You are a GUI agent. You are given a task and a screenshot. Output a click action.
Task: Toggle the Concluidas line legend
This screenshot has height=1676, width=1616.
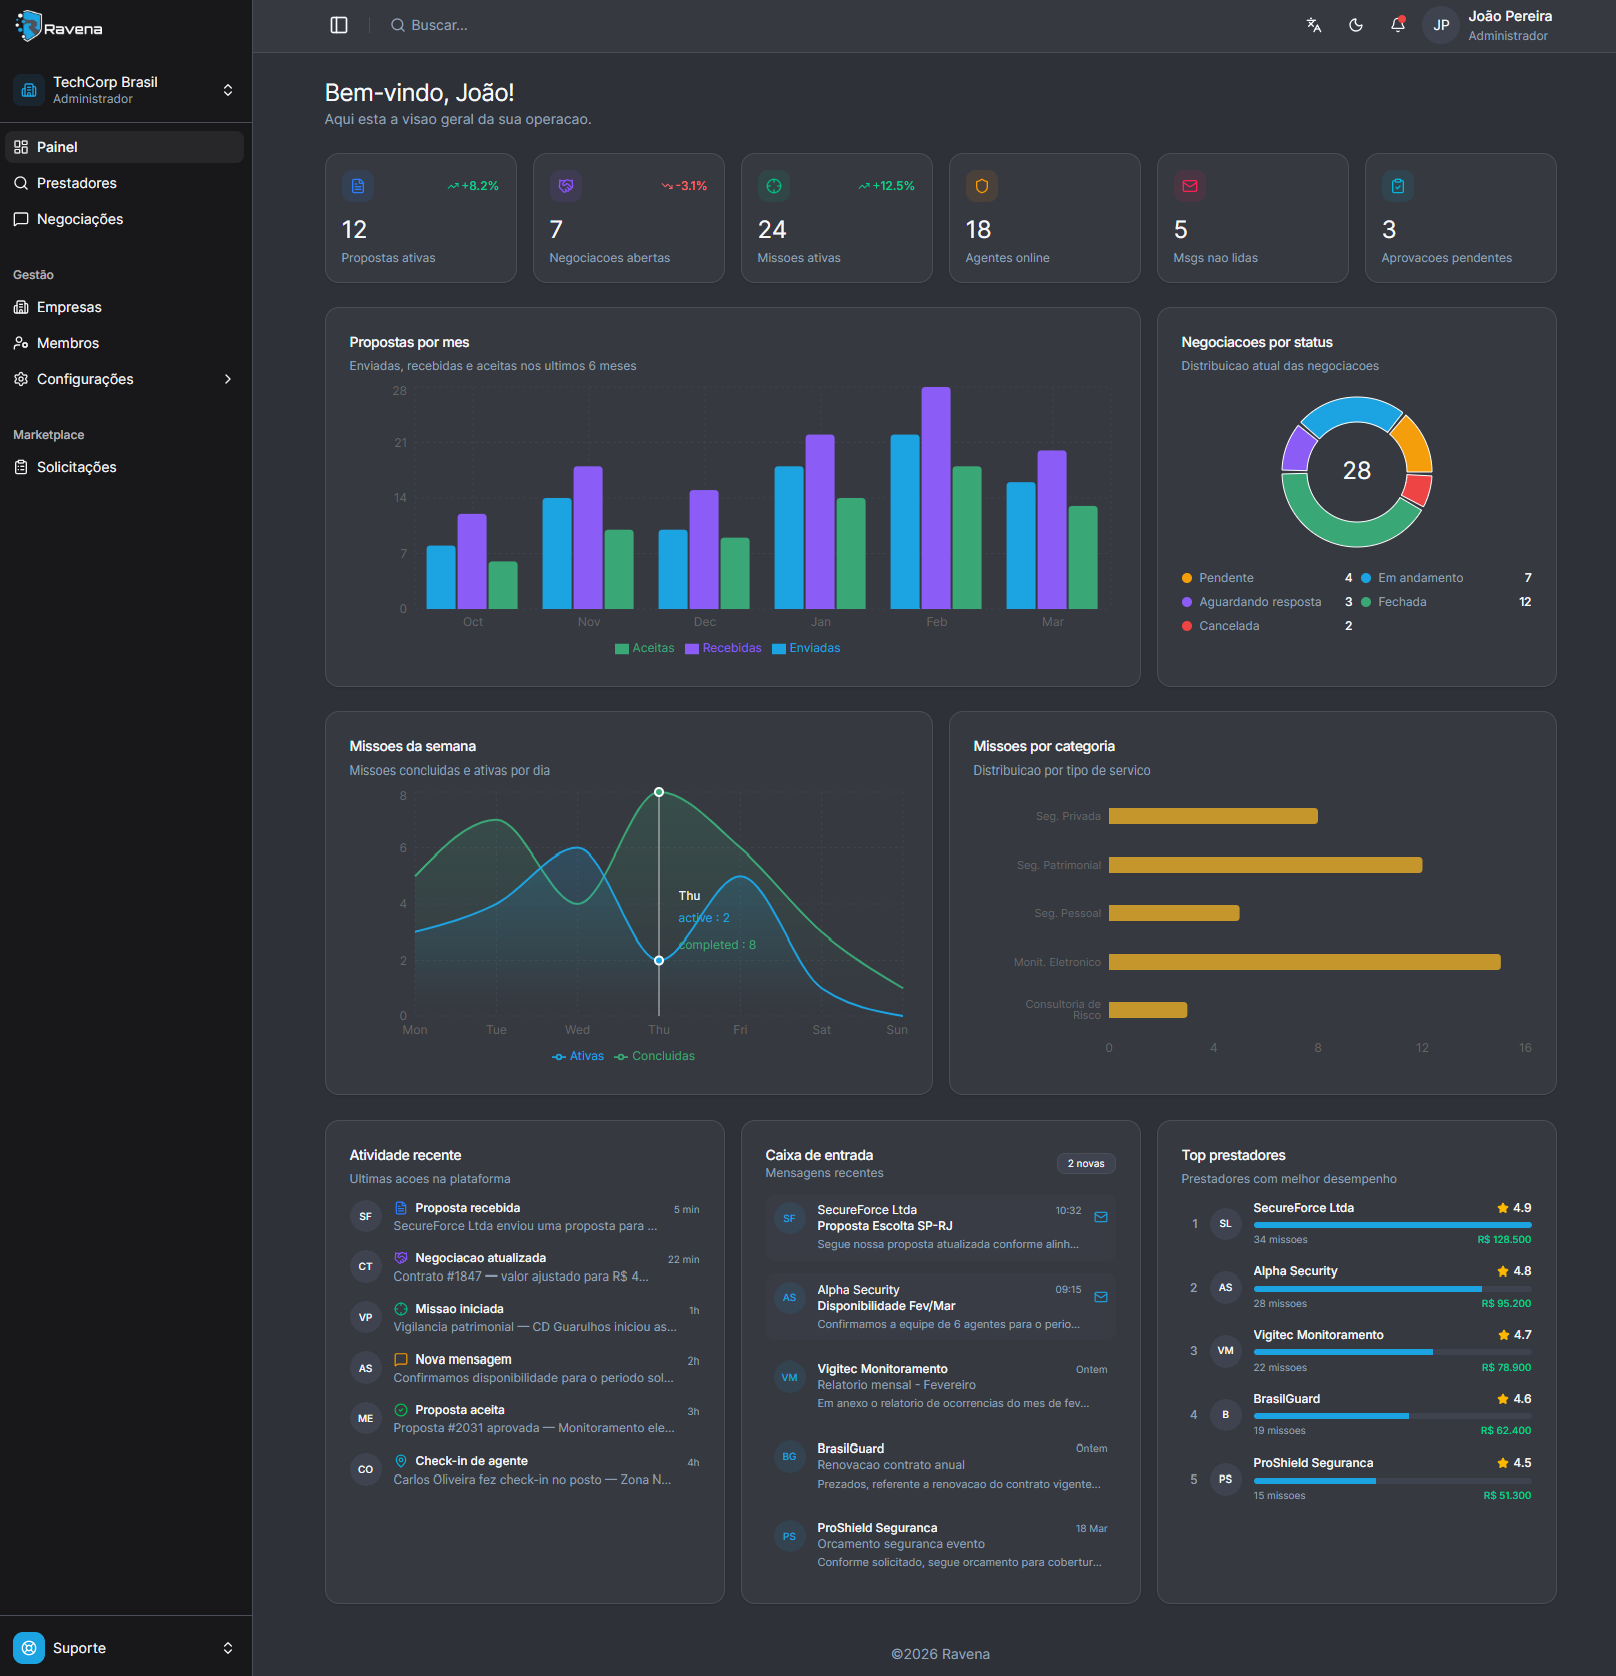tap(654, 1056)
